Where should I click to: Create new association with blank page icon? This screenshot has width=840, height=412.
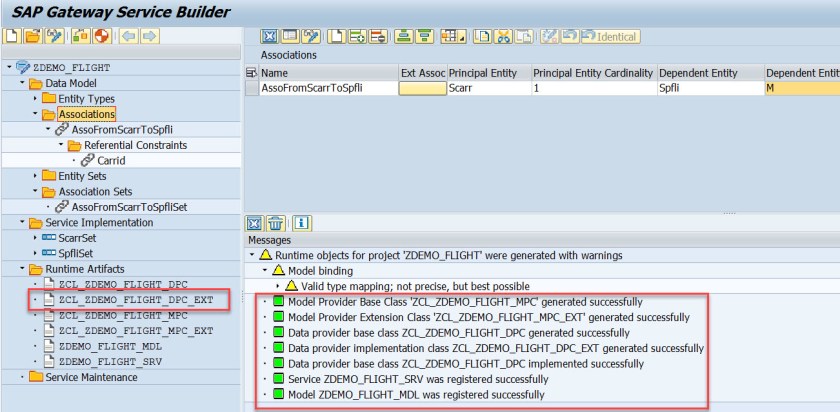click(336, 36)
